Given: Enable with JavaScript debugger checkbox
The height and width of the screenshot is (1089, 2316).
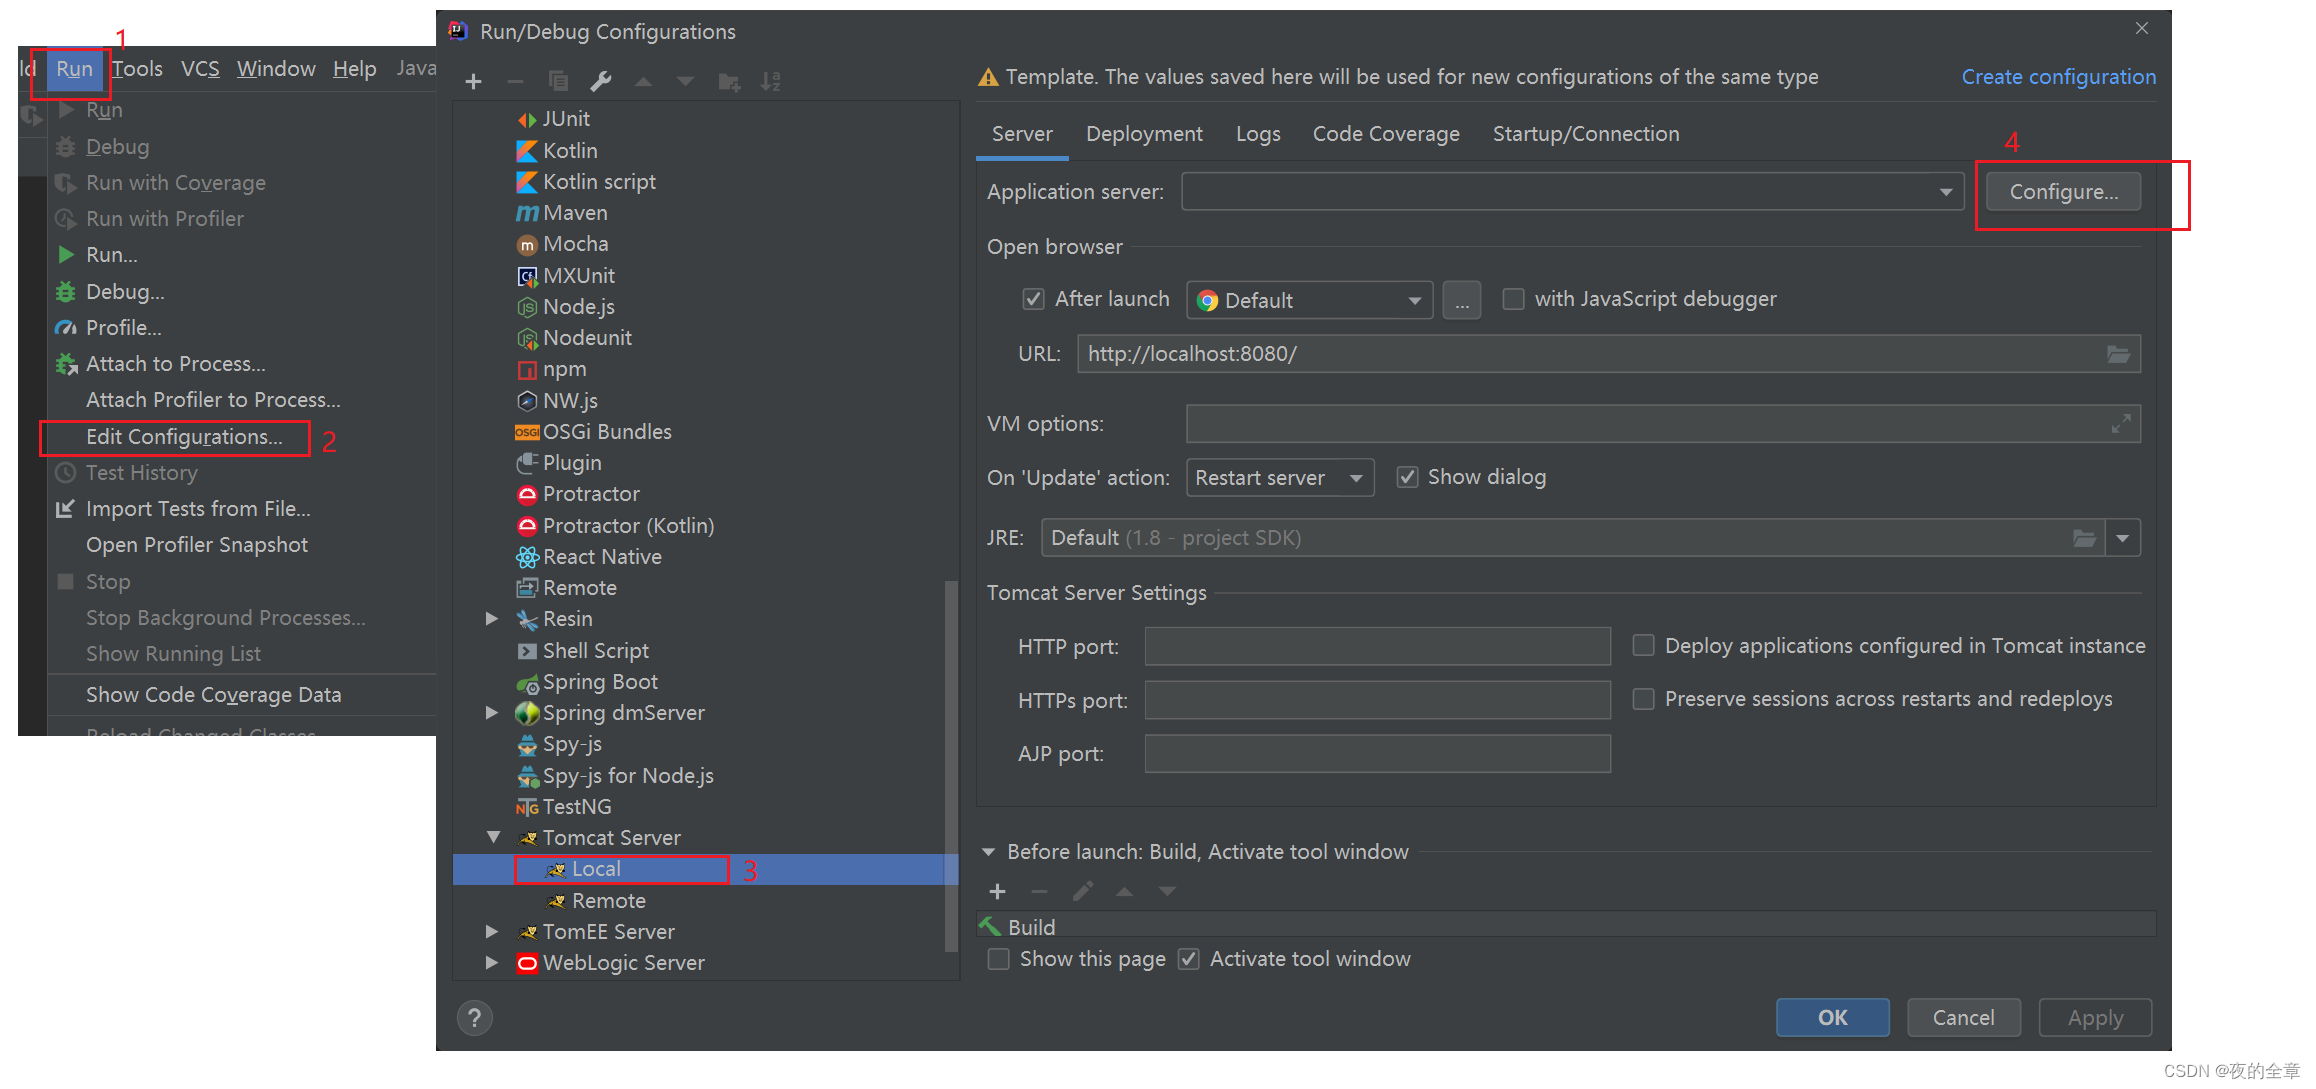Looking at the screenshot, I should (1513, 299).
